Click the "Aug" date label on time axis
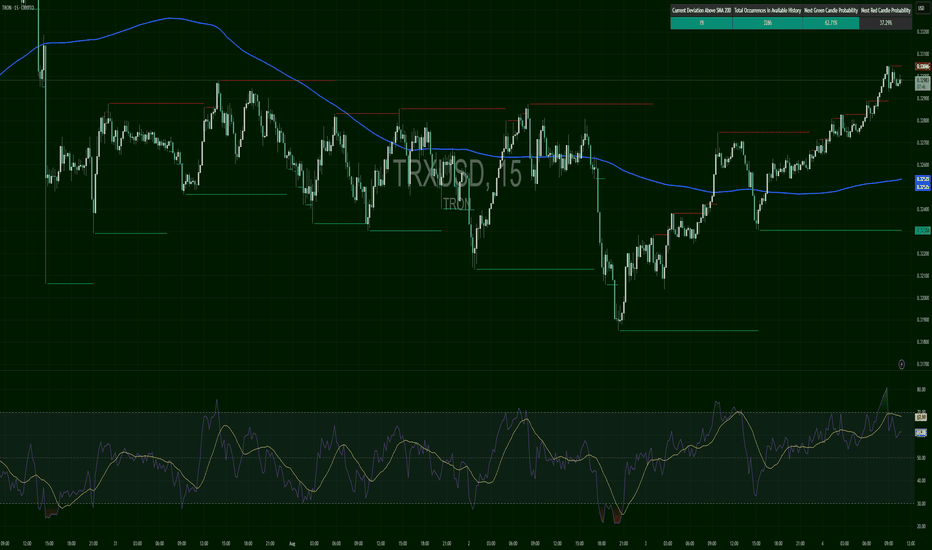 pos(292,543)
